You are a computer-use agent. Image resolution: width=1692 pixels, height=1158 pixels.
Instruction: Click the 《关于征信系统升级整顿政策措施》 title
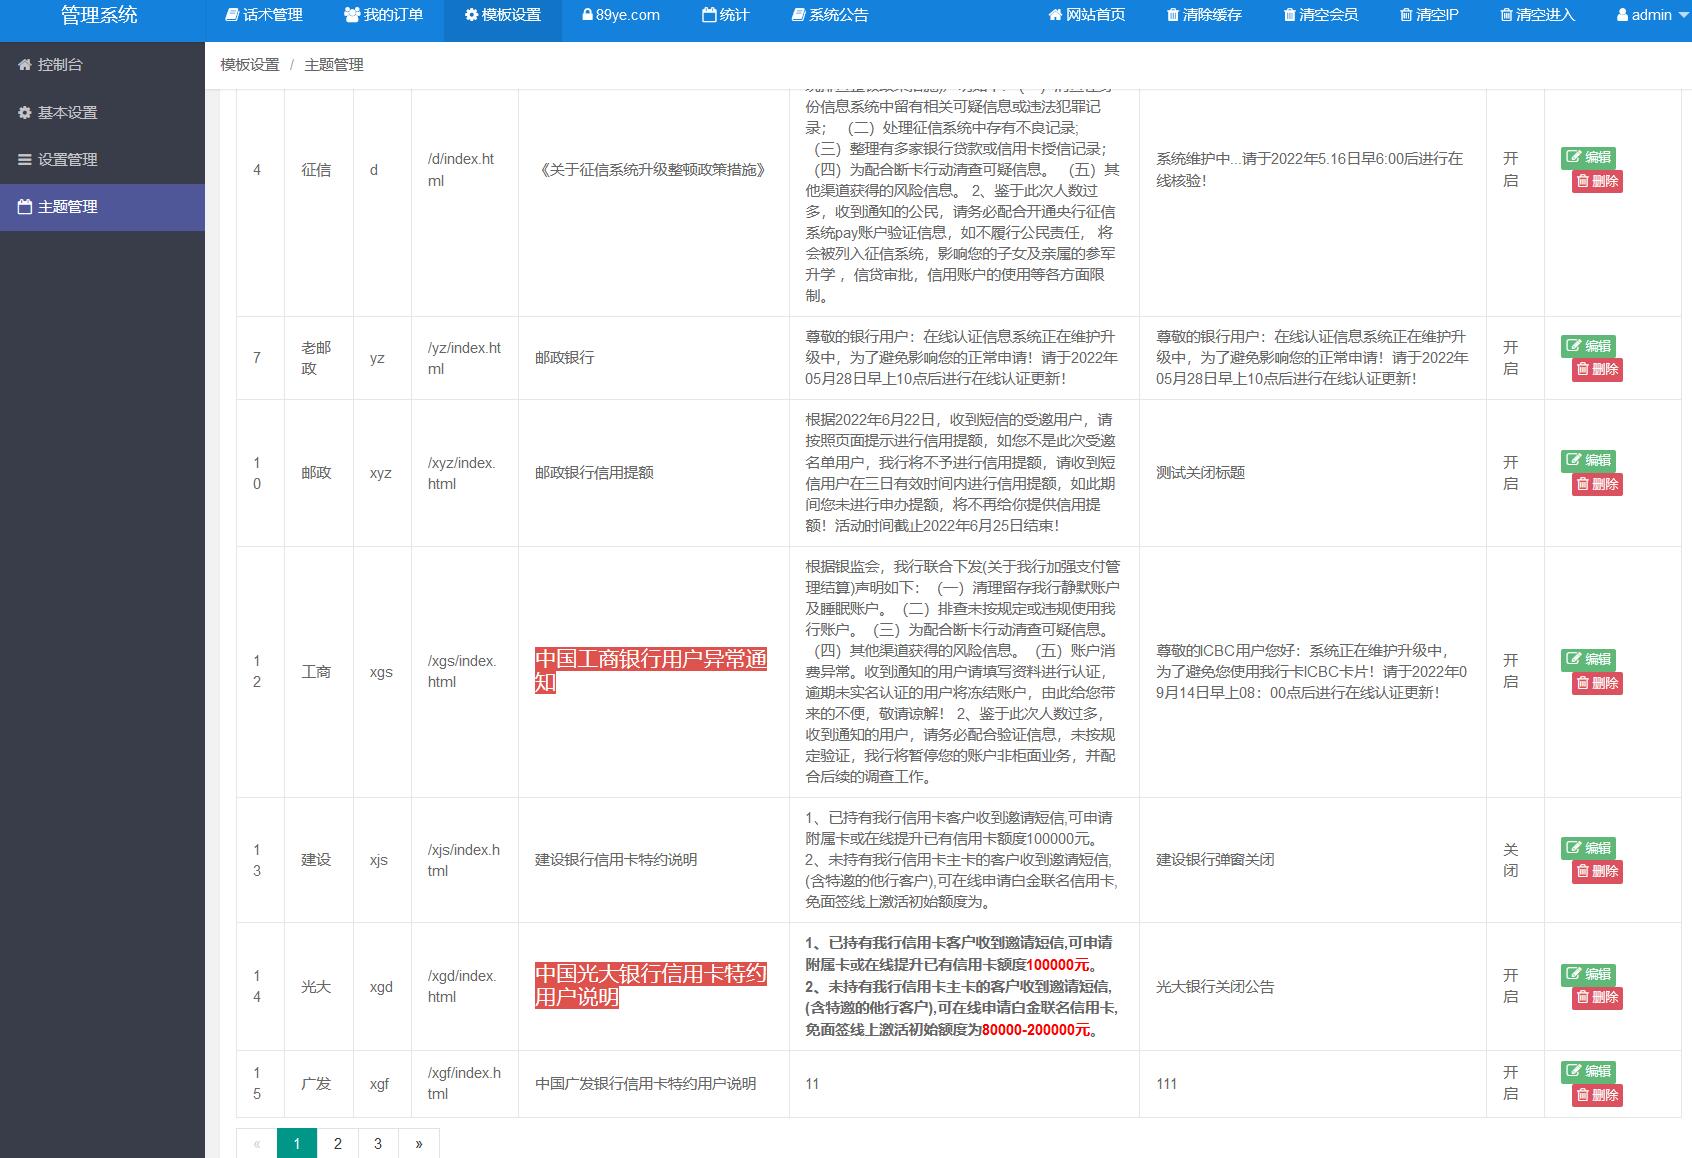click(x=652, y=170)
